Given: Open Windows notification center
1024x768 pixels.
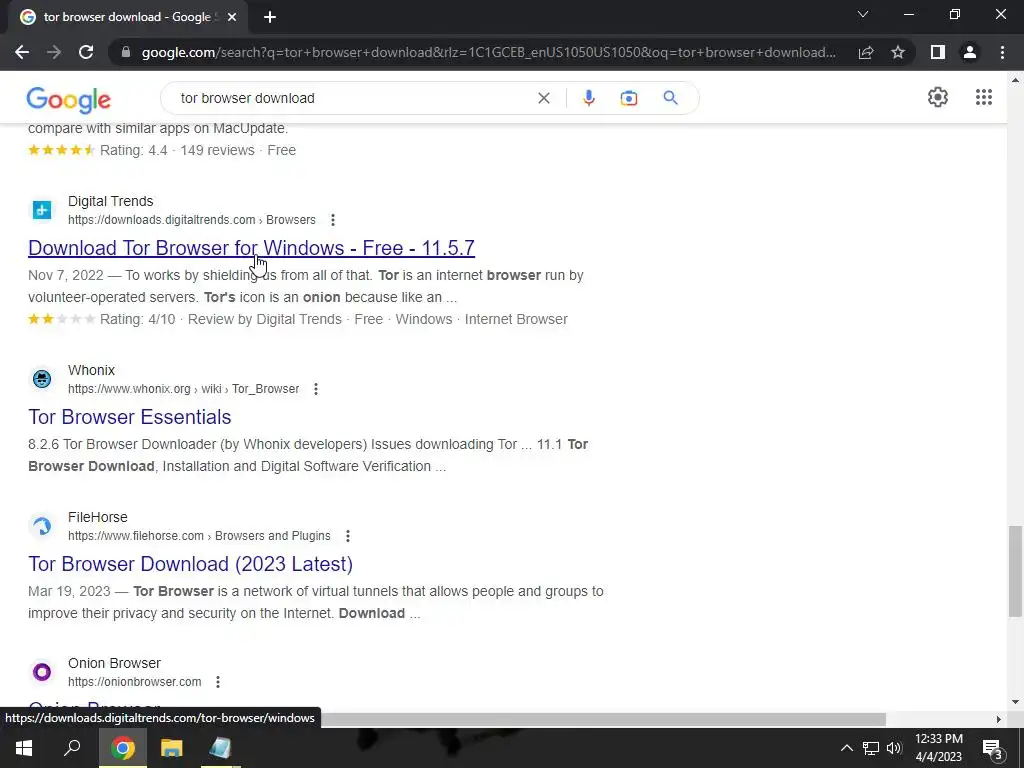Looking at the screenshot, I should tap(992, 748).
